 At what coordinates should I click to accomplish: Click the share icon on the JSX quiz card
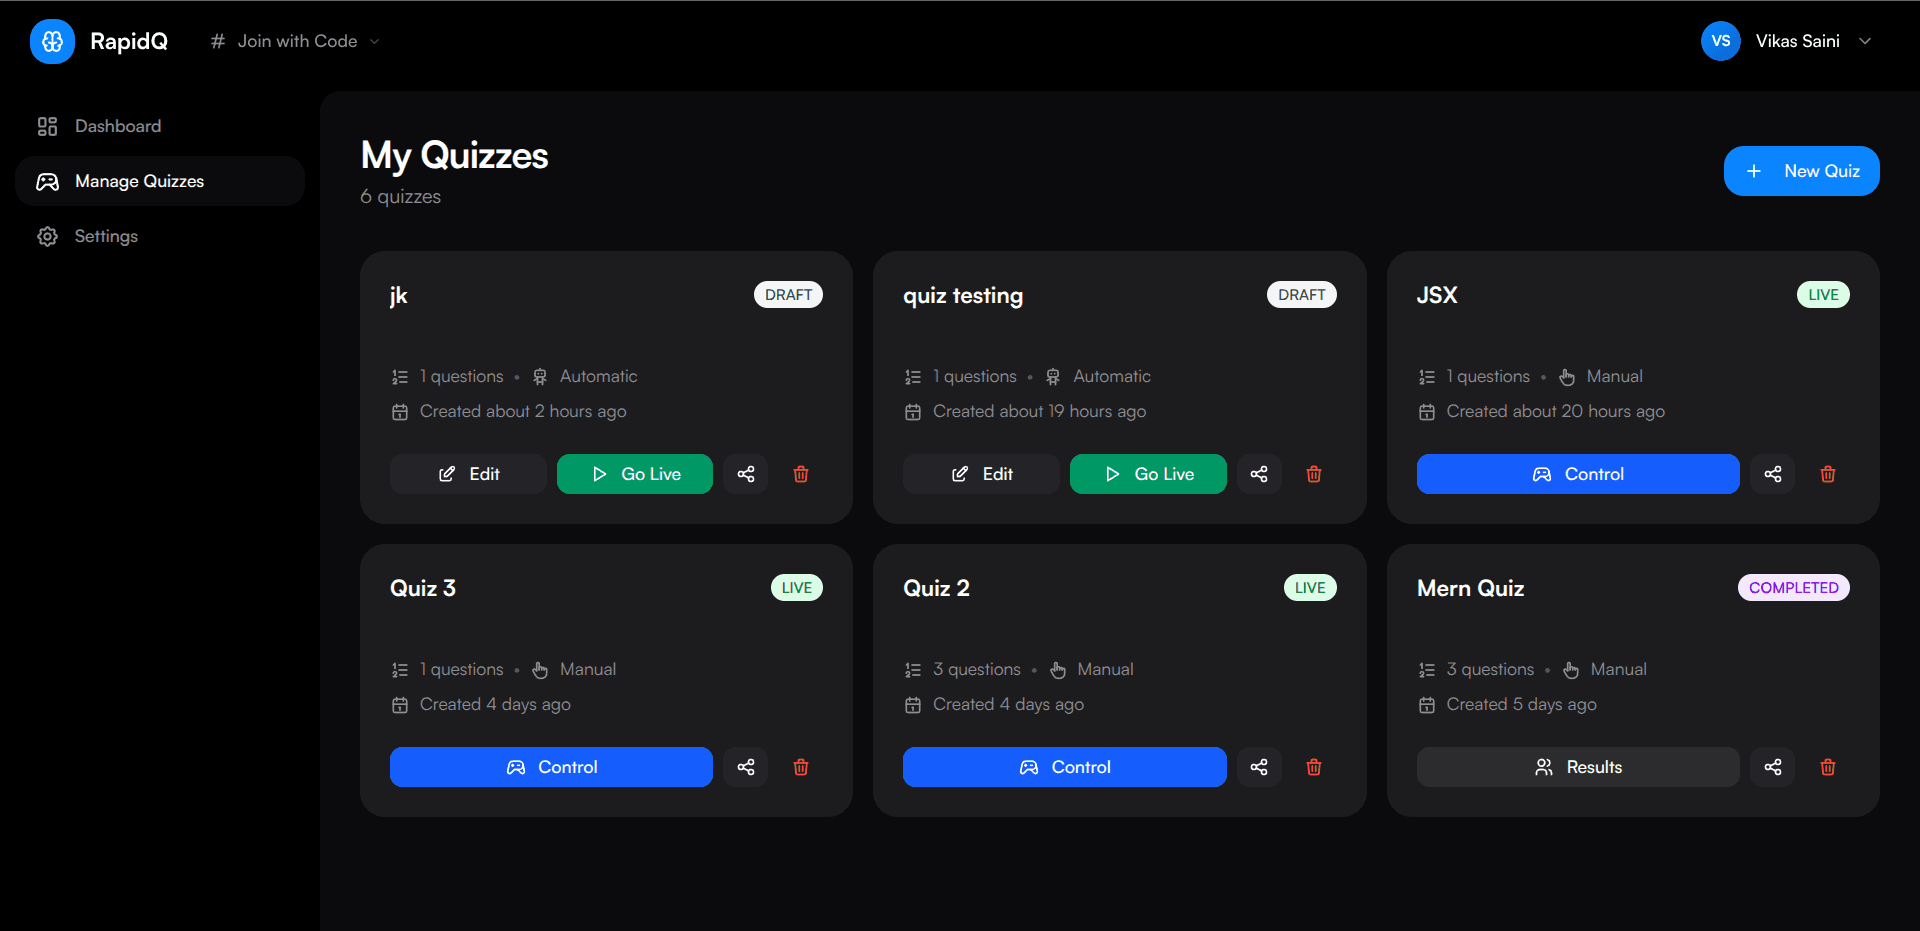1773,474
